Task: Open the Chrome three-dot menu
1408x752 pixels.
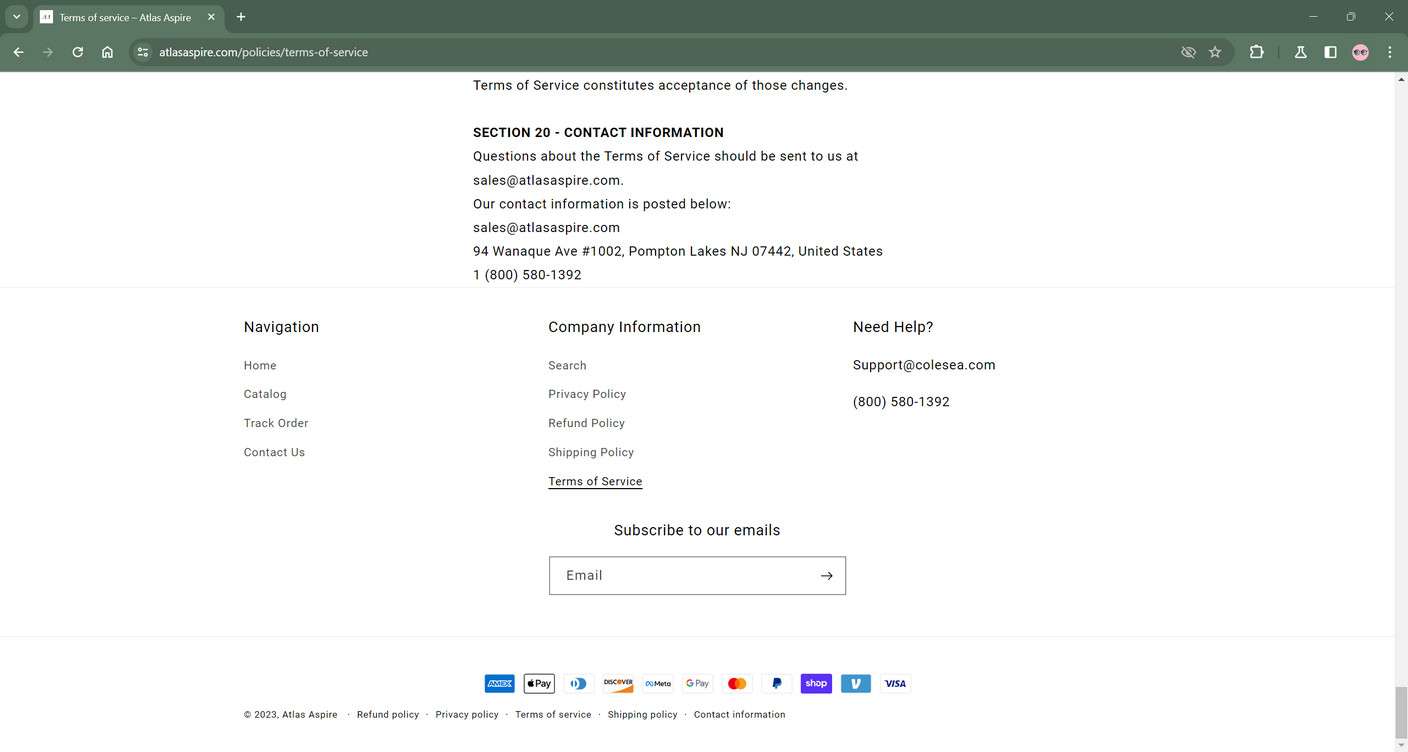Action: (1389, 52)
